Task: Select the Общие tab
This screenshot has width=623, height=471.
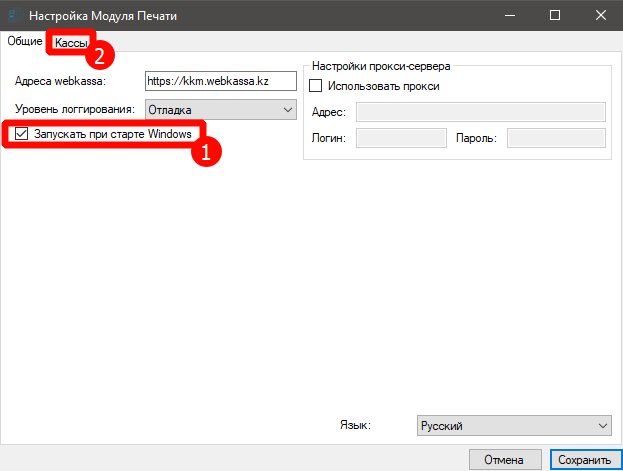Action: tap(24, 41)
